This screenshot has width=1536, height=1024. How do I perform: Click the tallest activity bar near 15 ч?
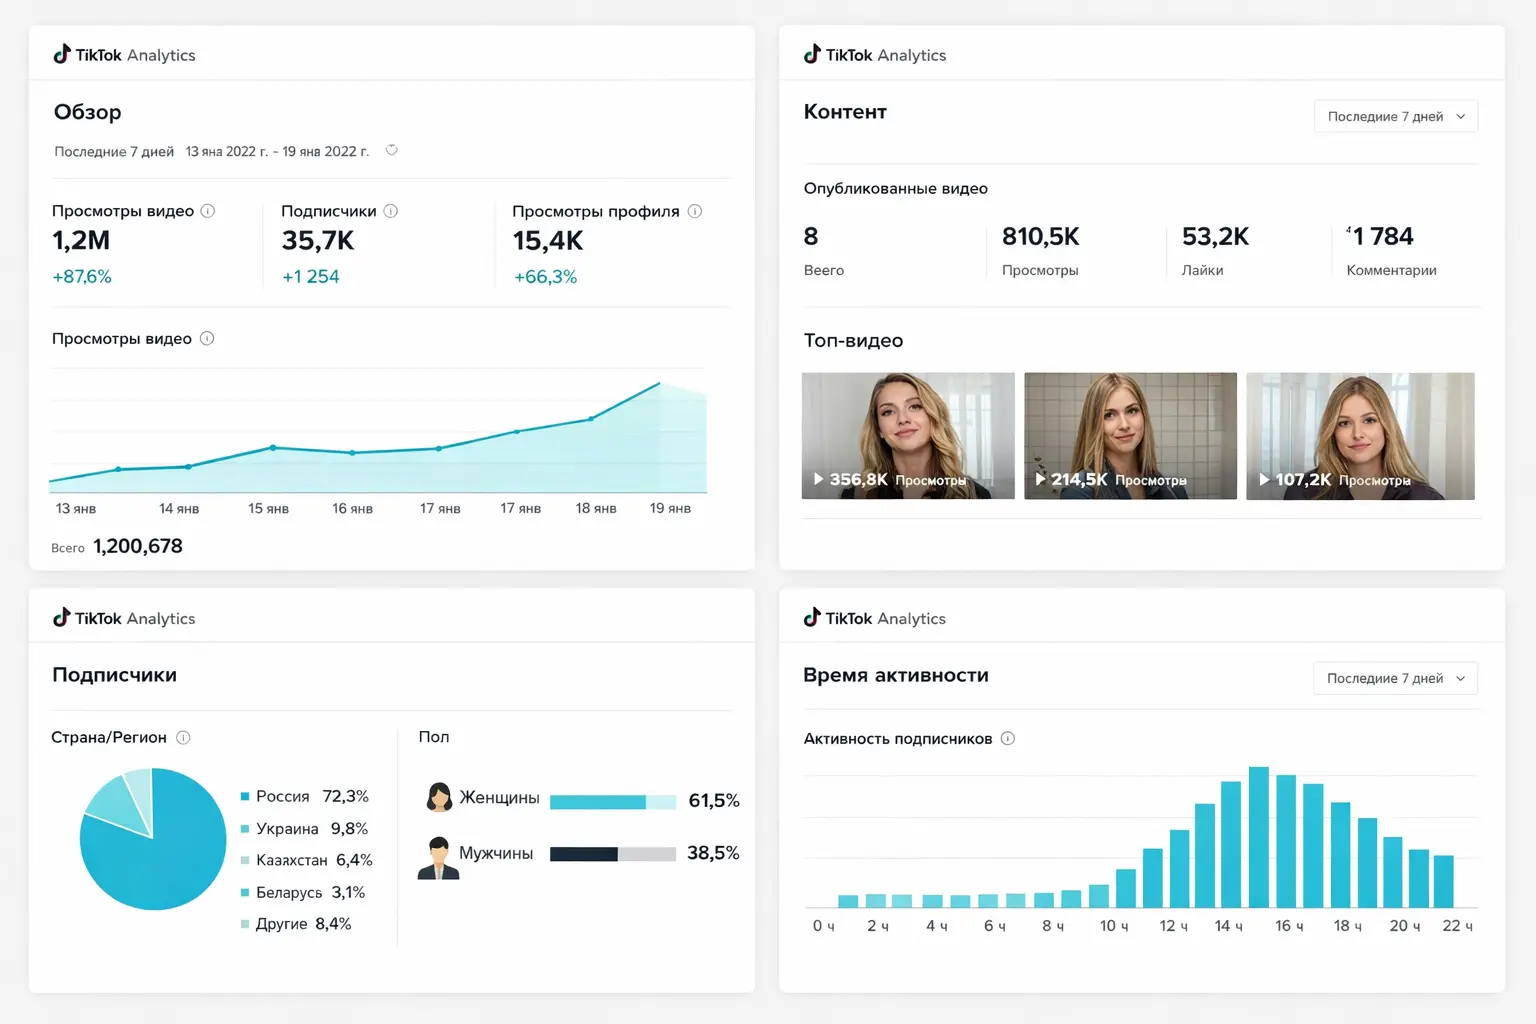1258,836
